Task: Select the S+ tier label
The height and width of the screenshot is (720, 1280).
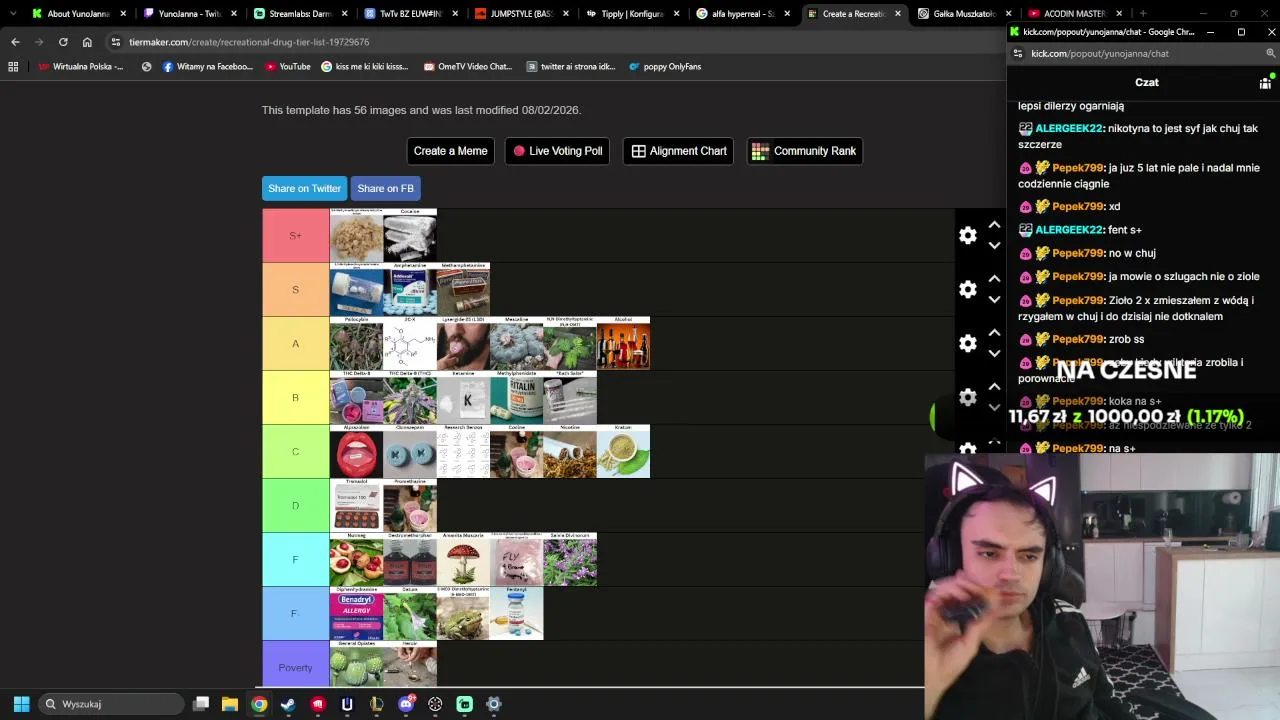Action: coord(295,235)
